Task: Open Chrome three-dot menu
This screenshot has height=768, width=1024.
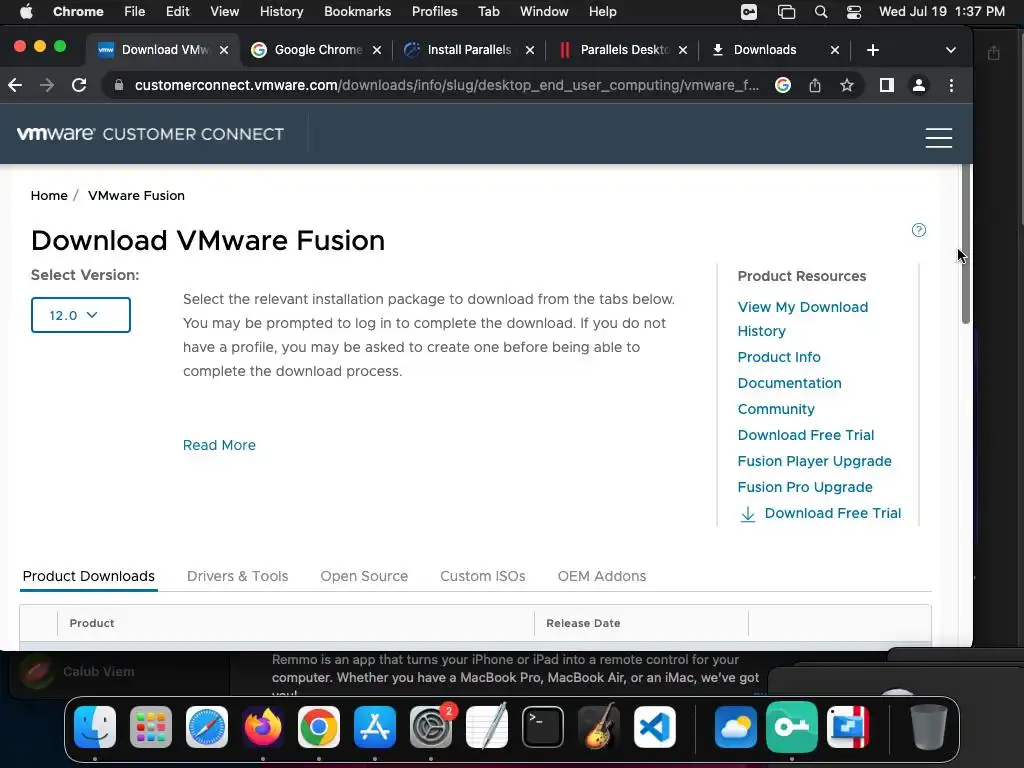Action: [x=951, y=85]
